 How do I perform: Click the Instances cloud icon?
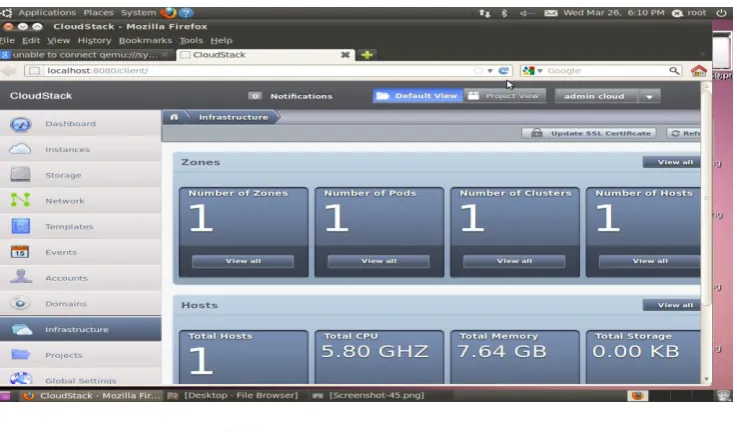[x=20, y=149]
